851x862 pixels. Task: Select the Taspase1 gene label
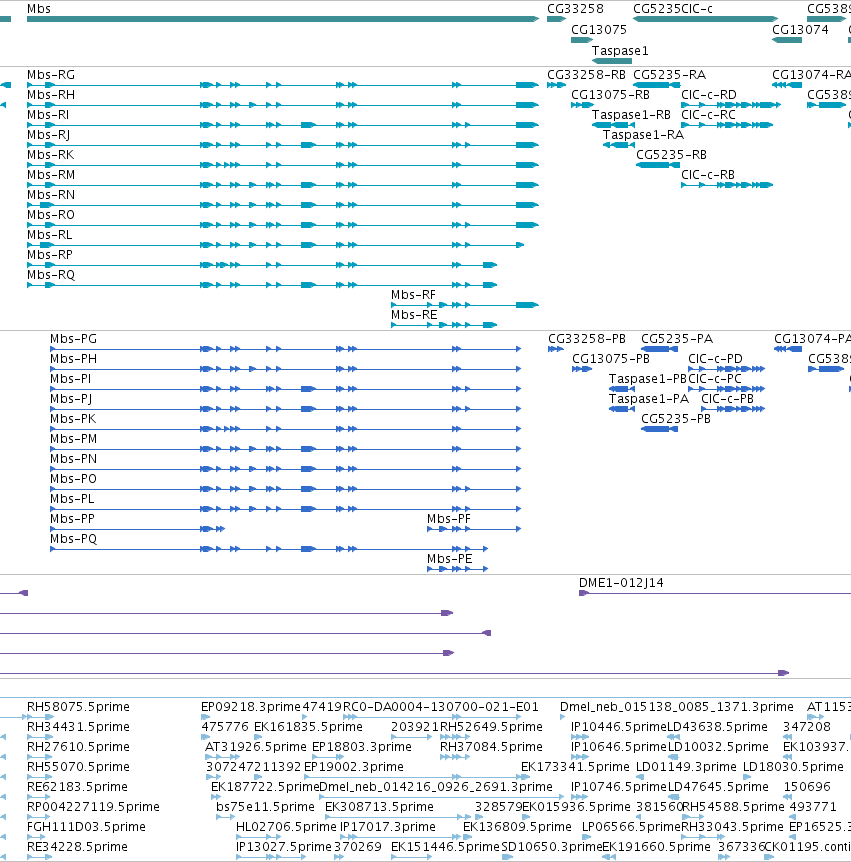[620, 51]
